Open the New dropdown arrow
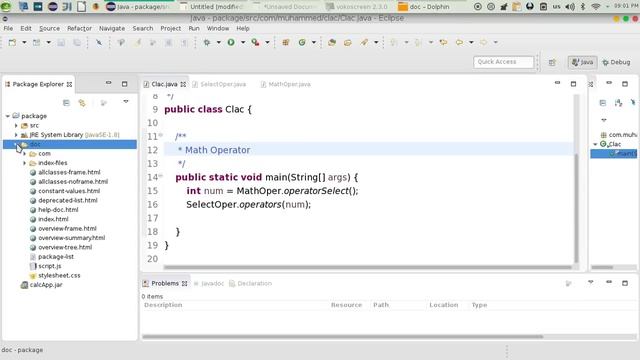This screenshot has height=360, width=640. [24, 42]
